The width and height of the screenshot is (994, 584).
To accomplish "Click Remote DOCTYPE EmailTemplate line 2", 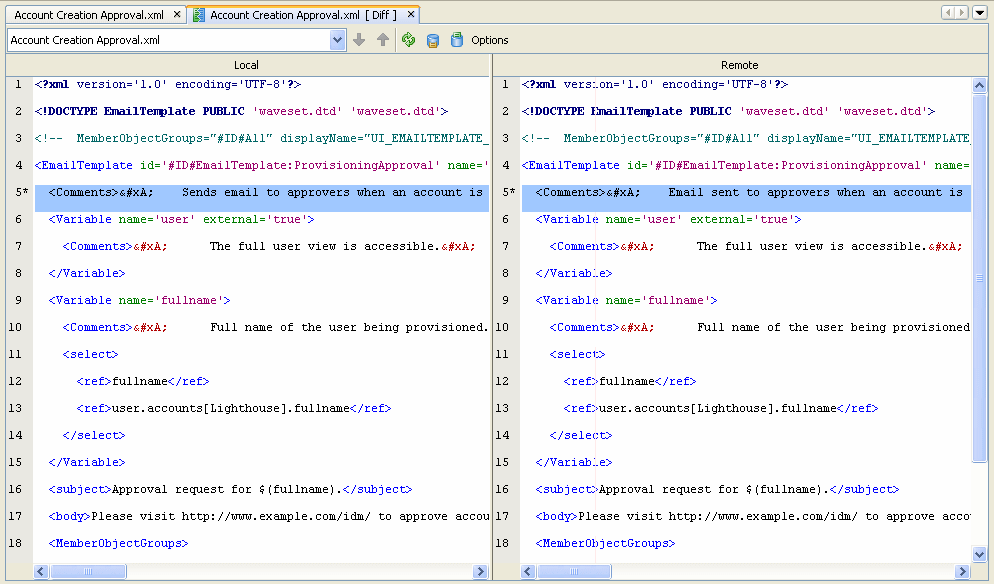I will [x=728, y=111].
